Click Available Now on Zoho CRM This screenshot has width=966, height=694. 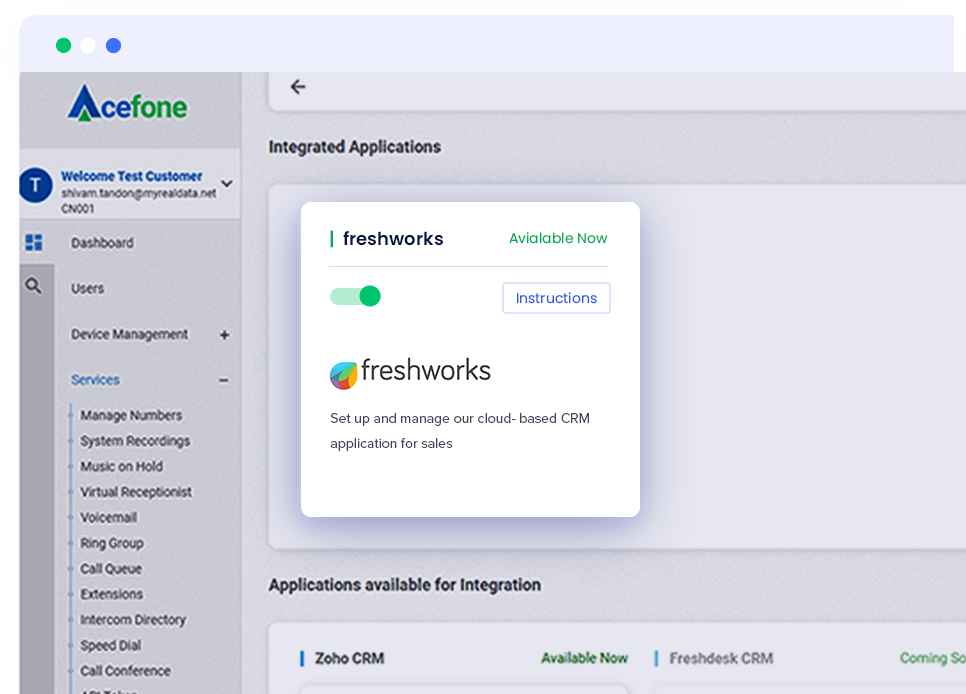point(585,658)
